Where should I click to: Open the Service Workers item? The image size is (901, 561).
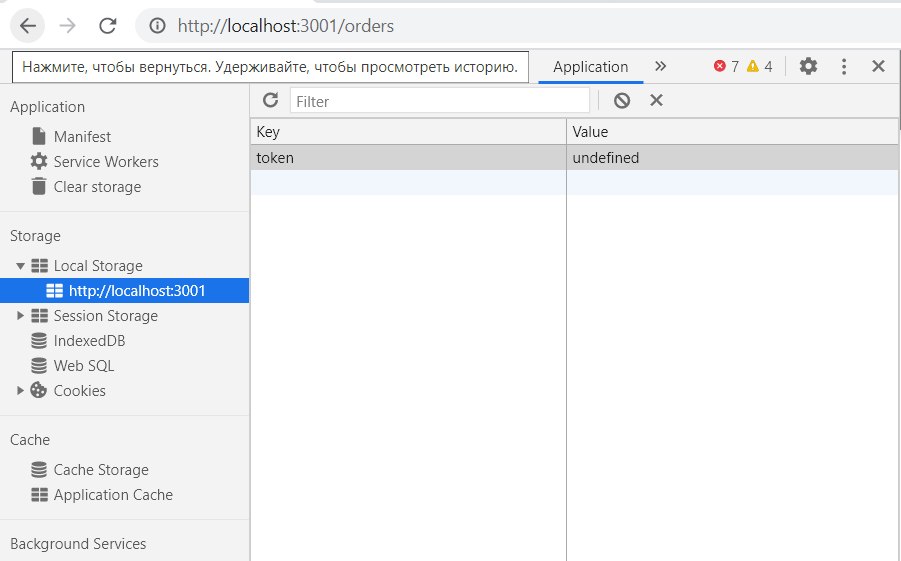tap(106, 162)
